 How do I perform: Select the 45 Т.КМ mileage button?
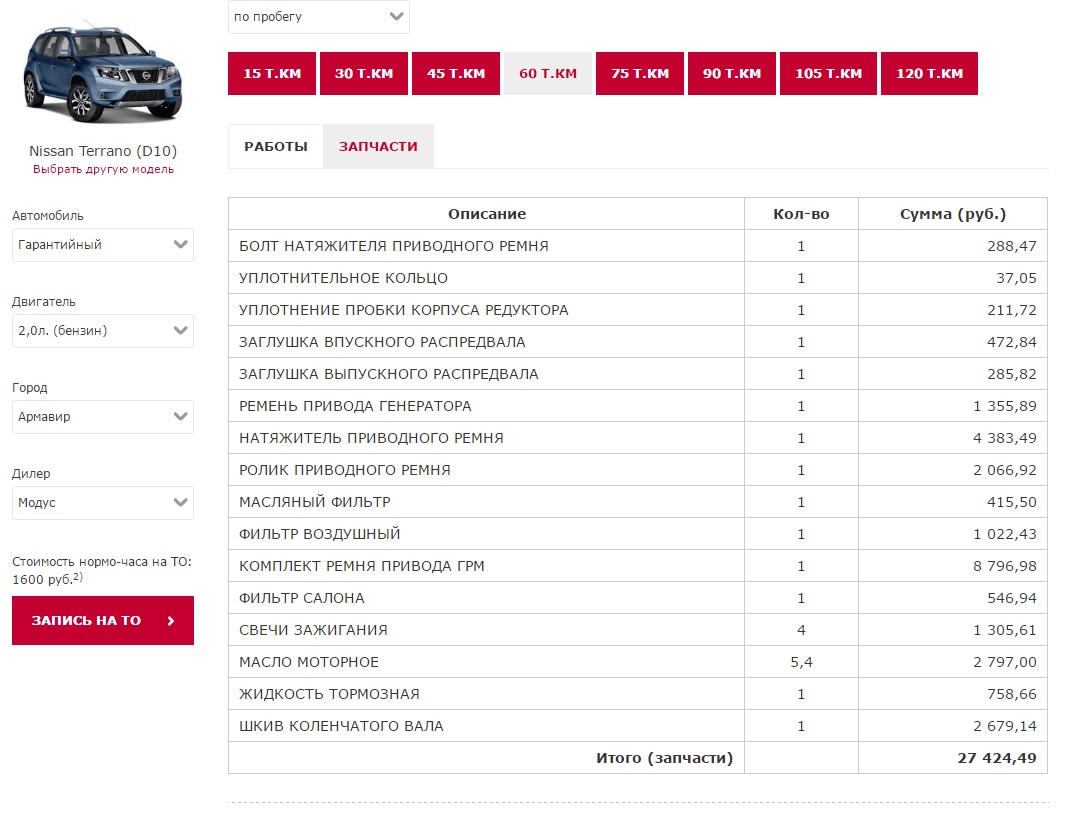pyautogui.click(x=456, y=73)
